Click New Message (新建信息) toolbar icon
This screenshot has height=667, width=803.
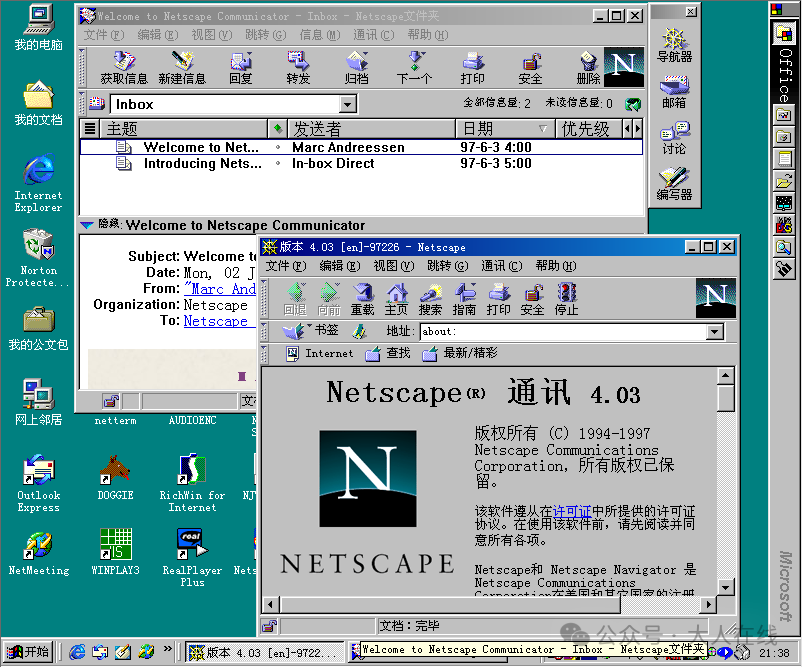tap(182, 68)
